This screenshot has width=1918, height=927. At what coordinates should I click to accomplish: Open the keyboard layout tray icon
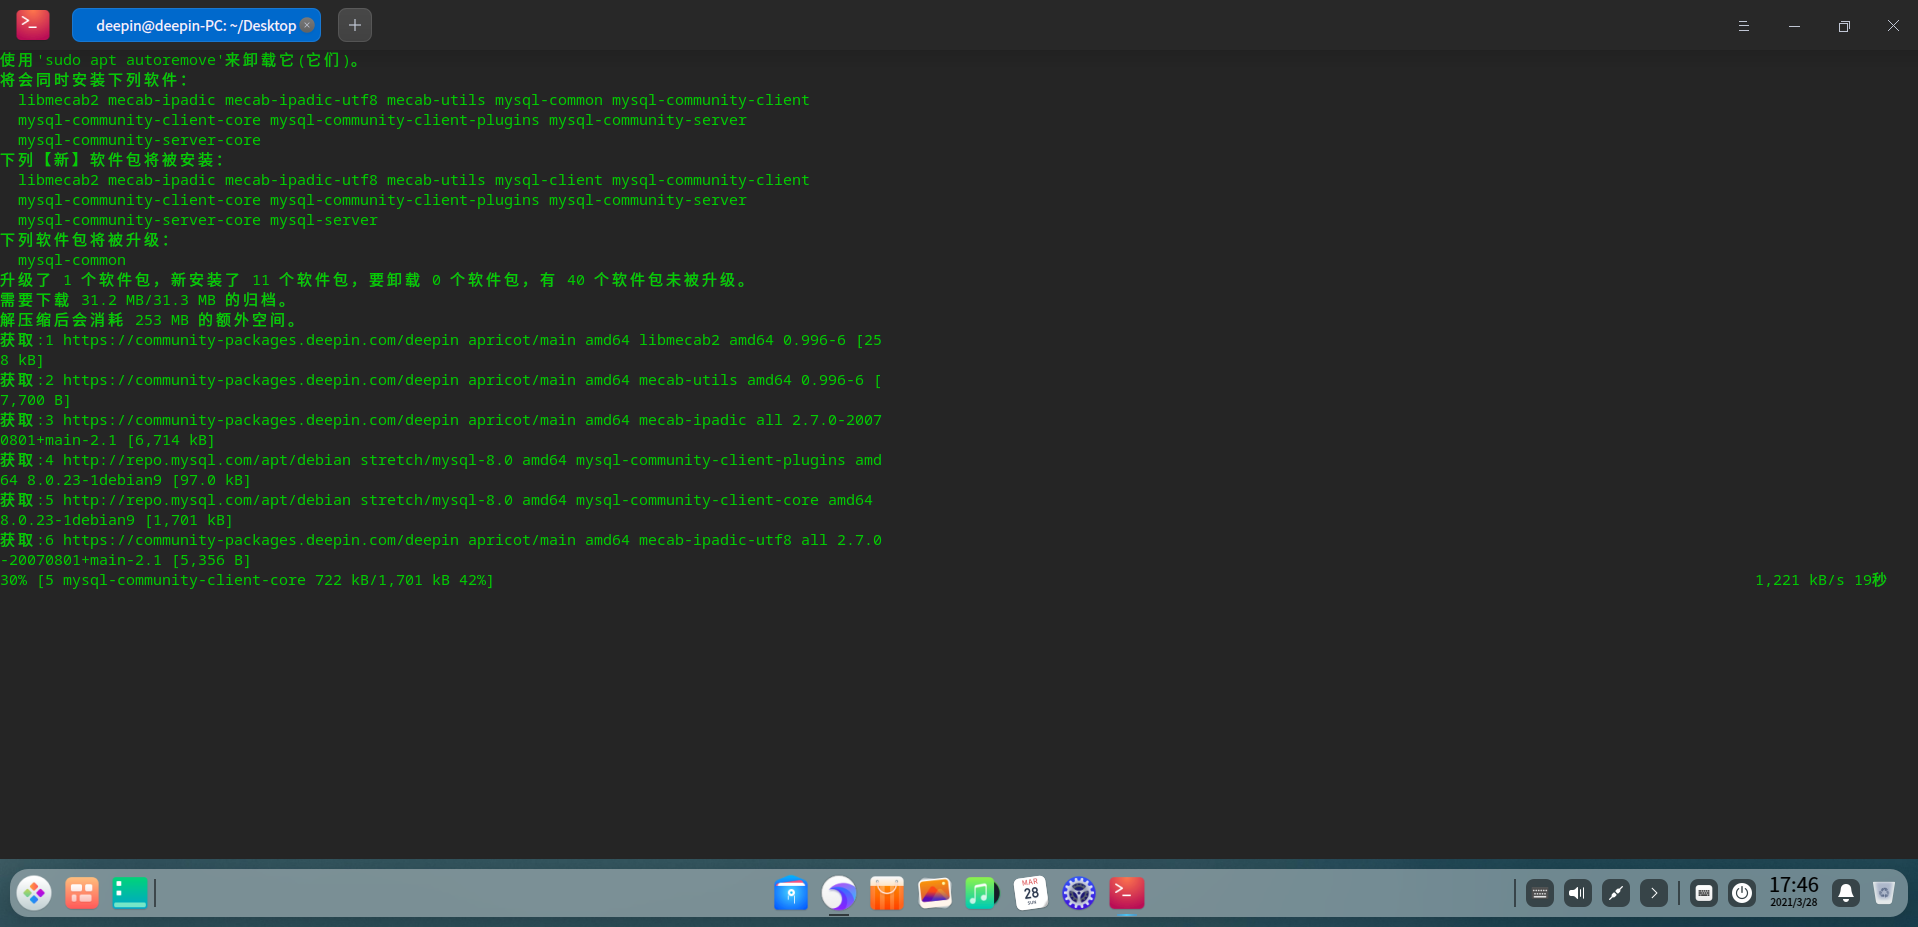point(1540,893)
